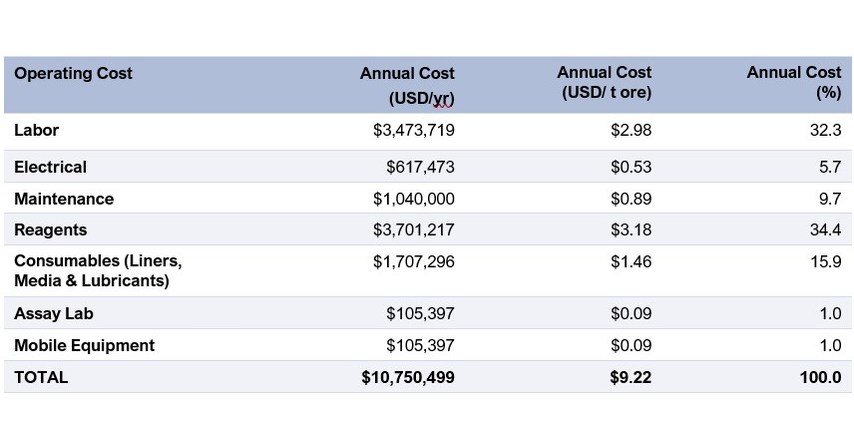Select the 100.0 total percentage cell

(820, 377)
